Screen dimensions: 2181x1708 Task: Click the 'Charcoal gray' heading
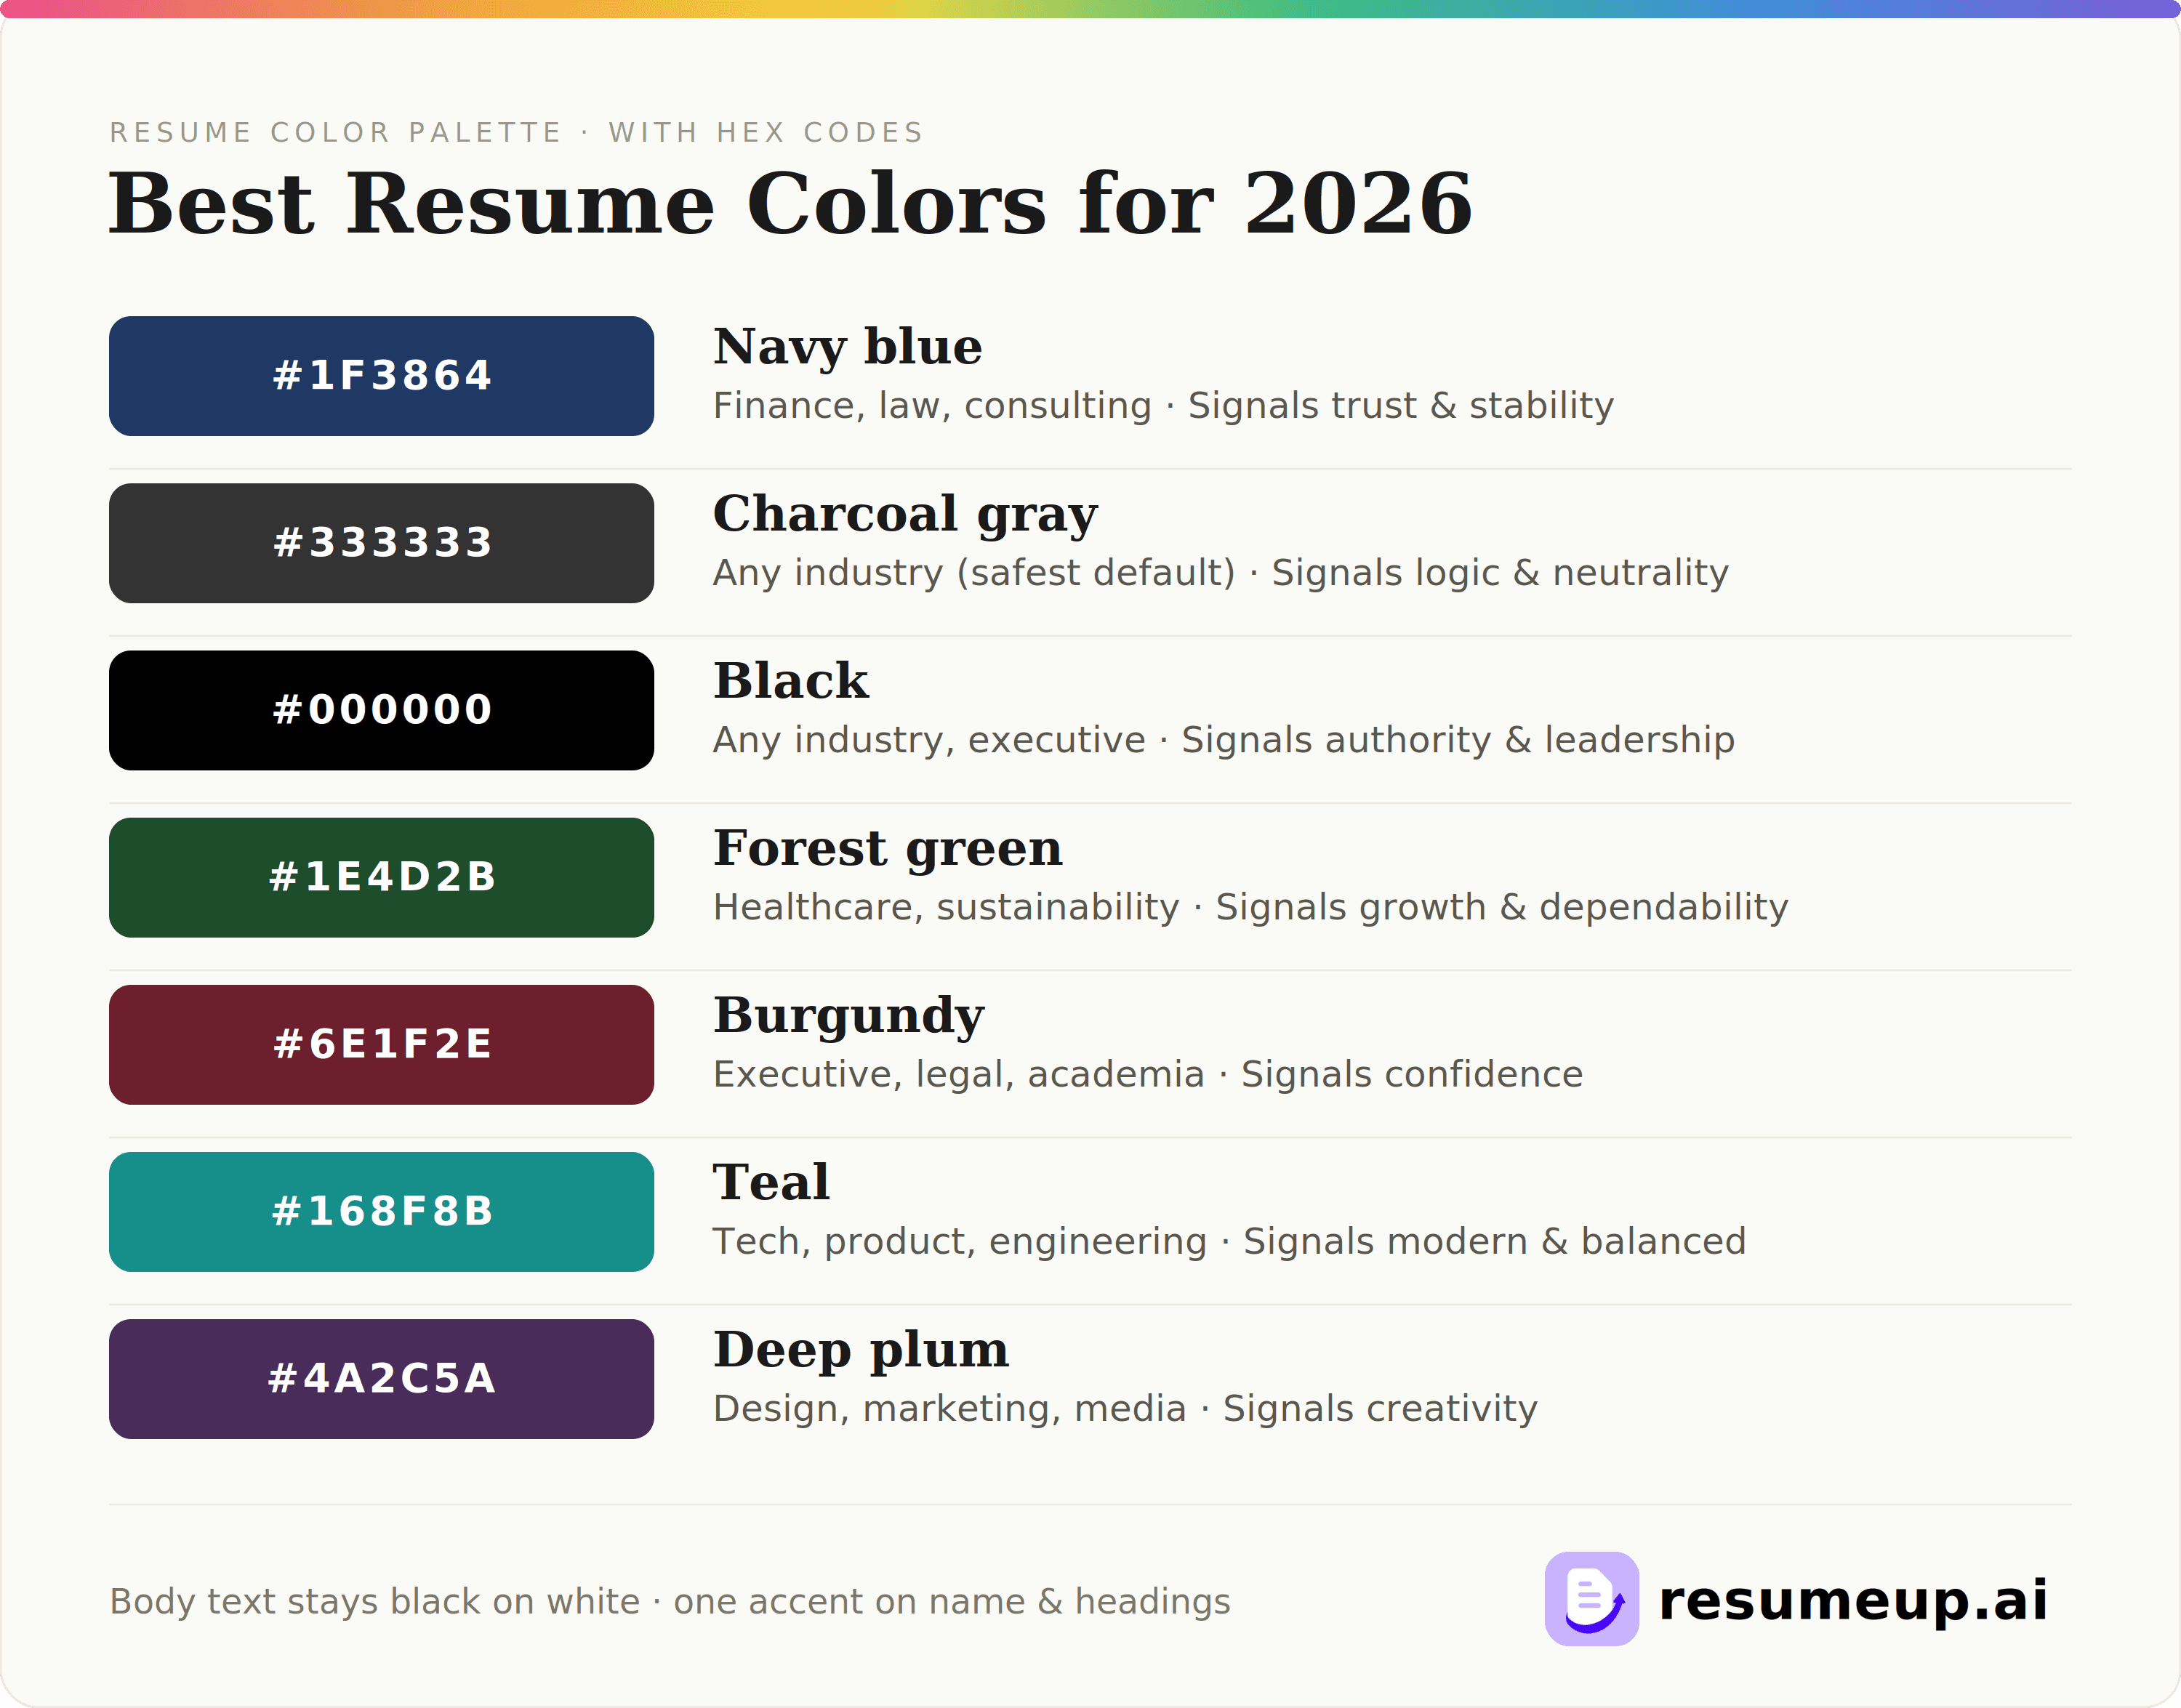(905, 515)
